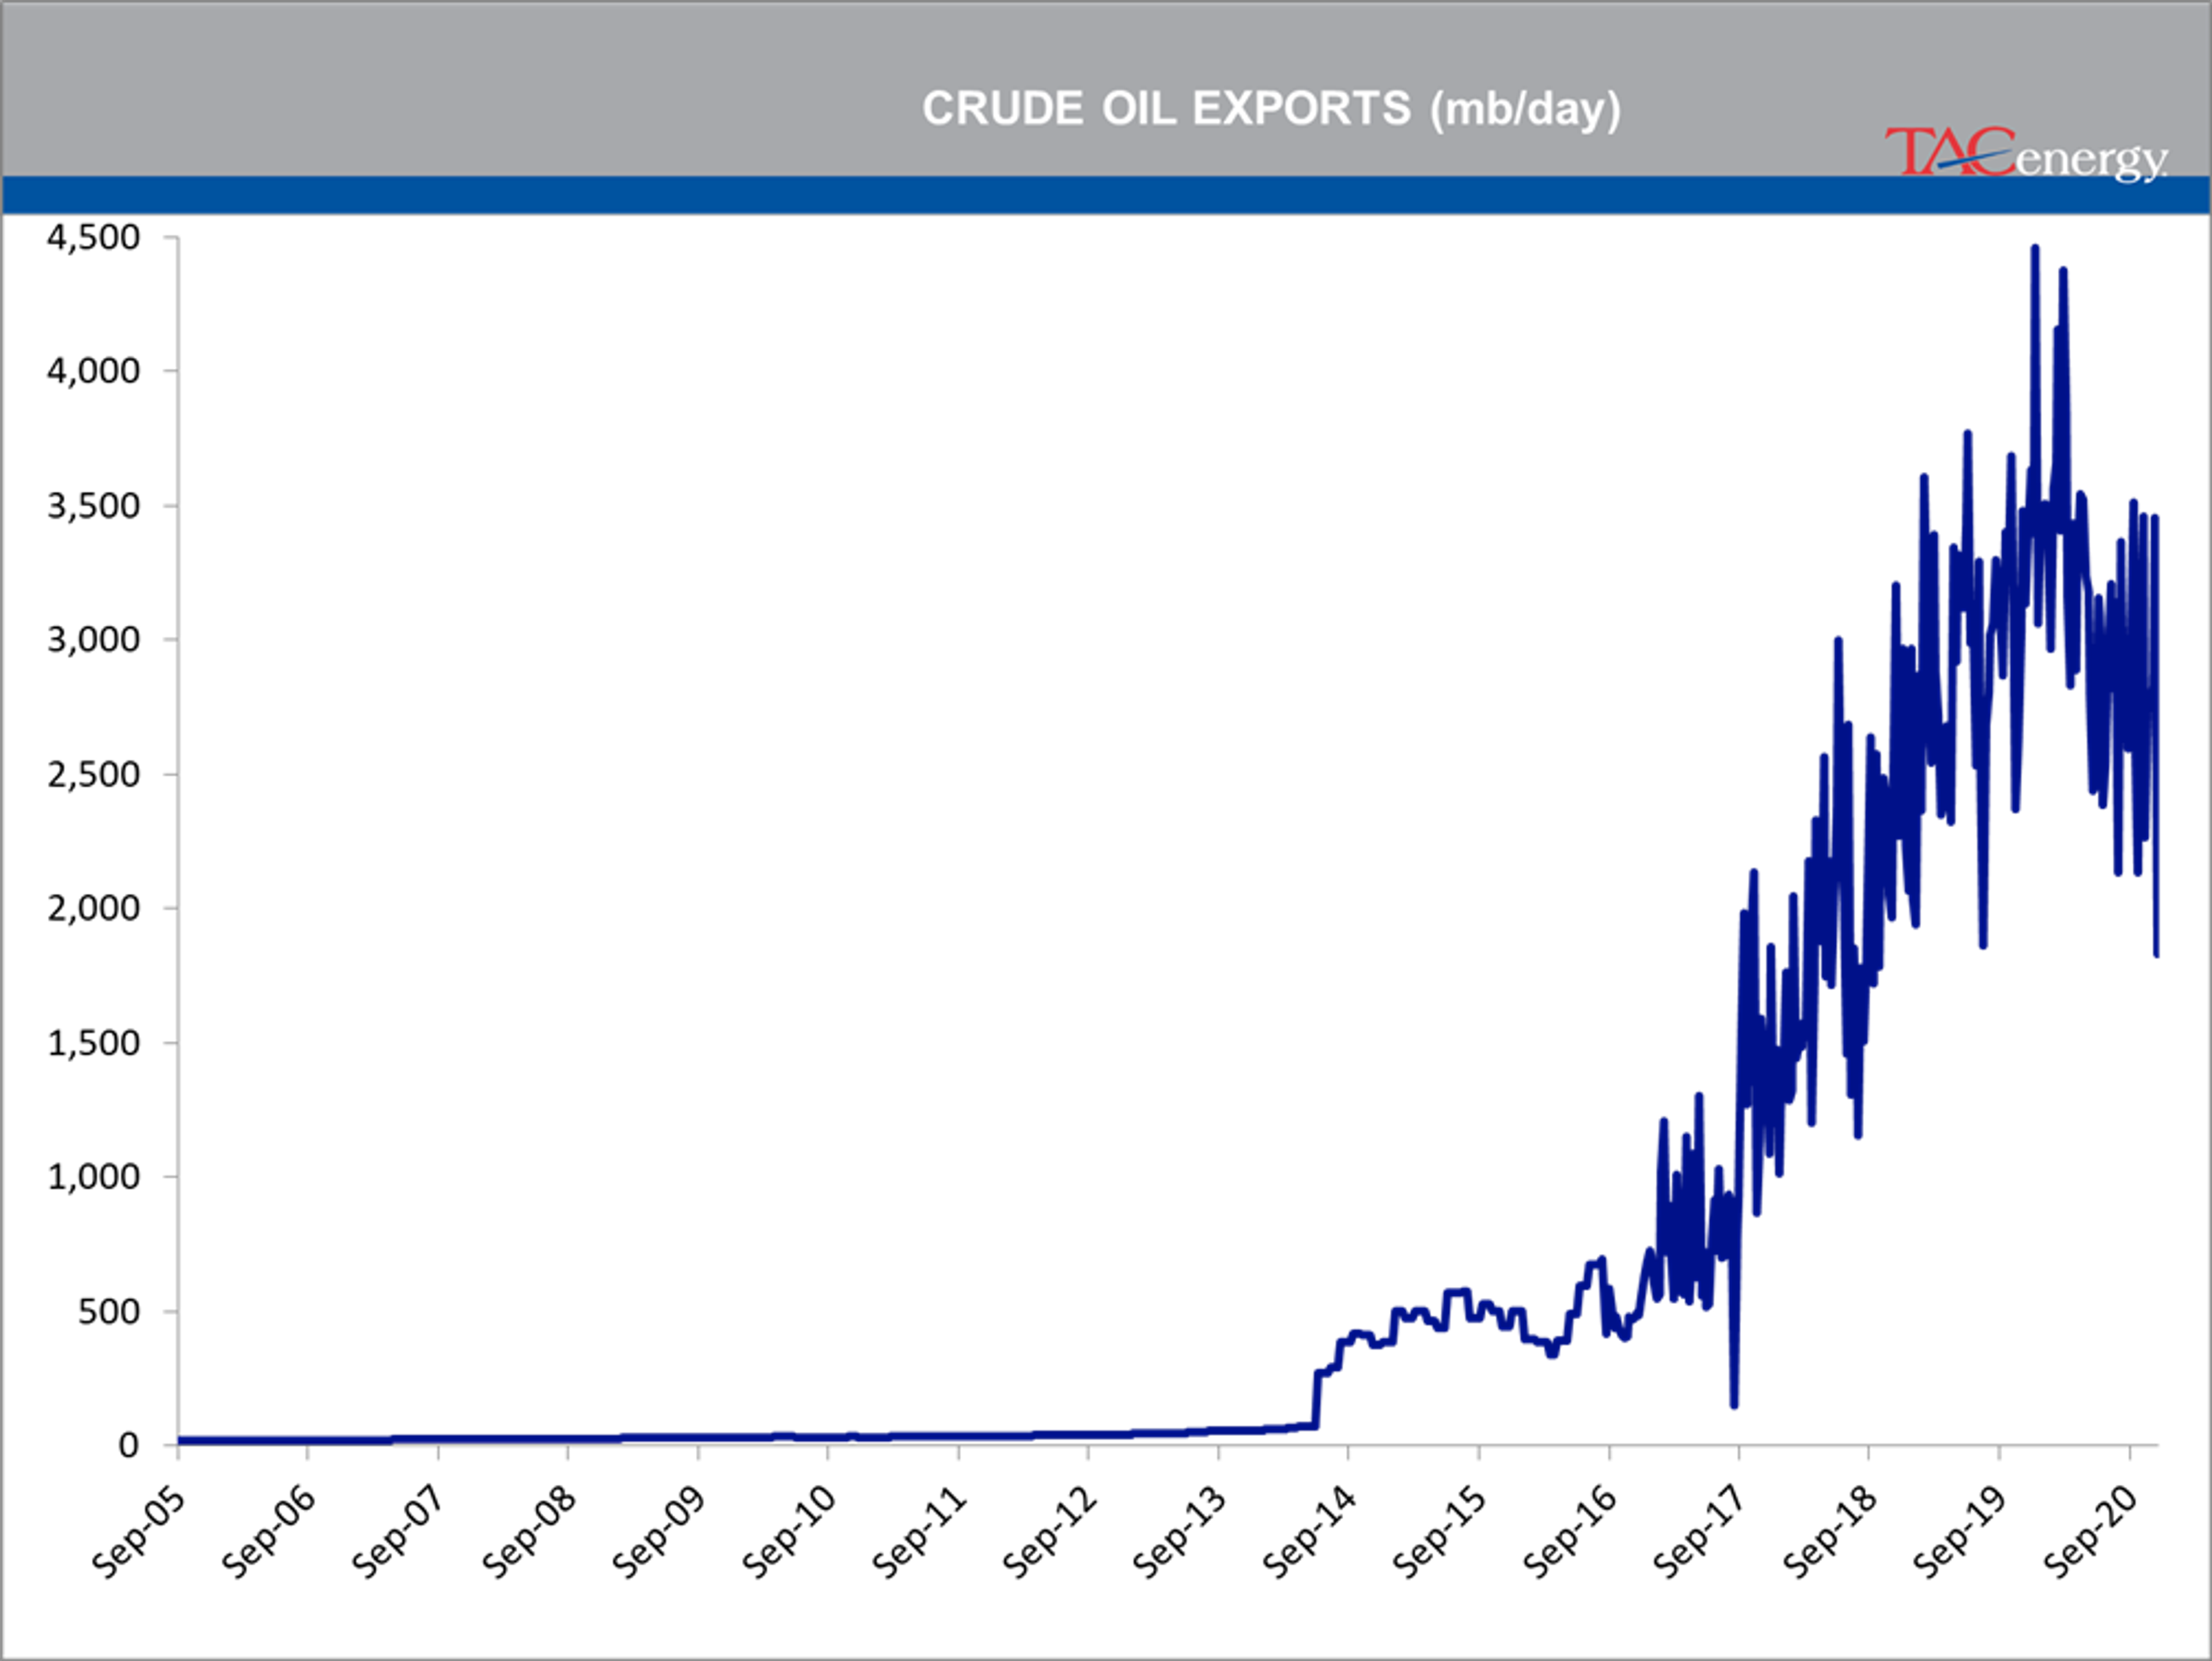Image resolution: width=2212 pixels, height=1661 pixels.
Task: Select the Sep-15 x-axis label
Action: pos(1439,1532)
